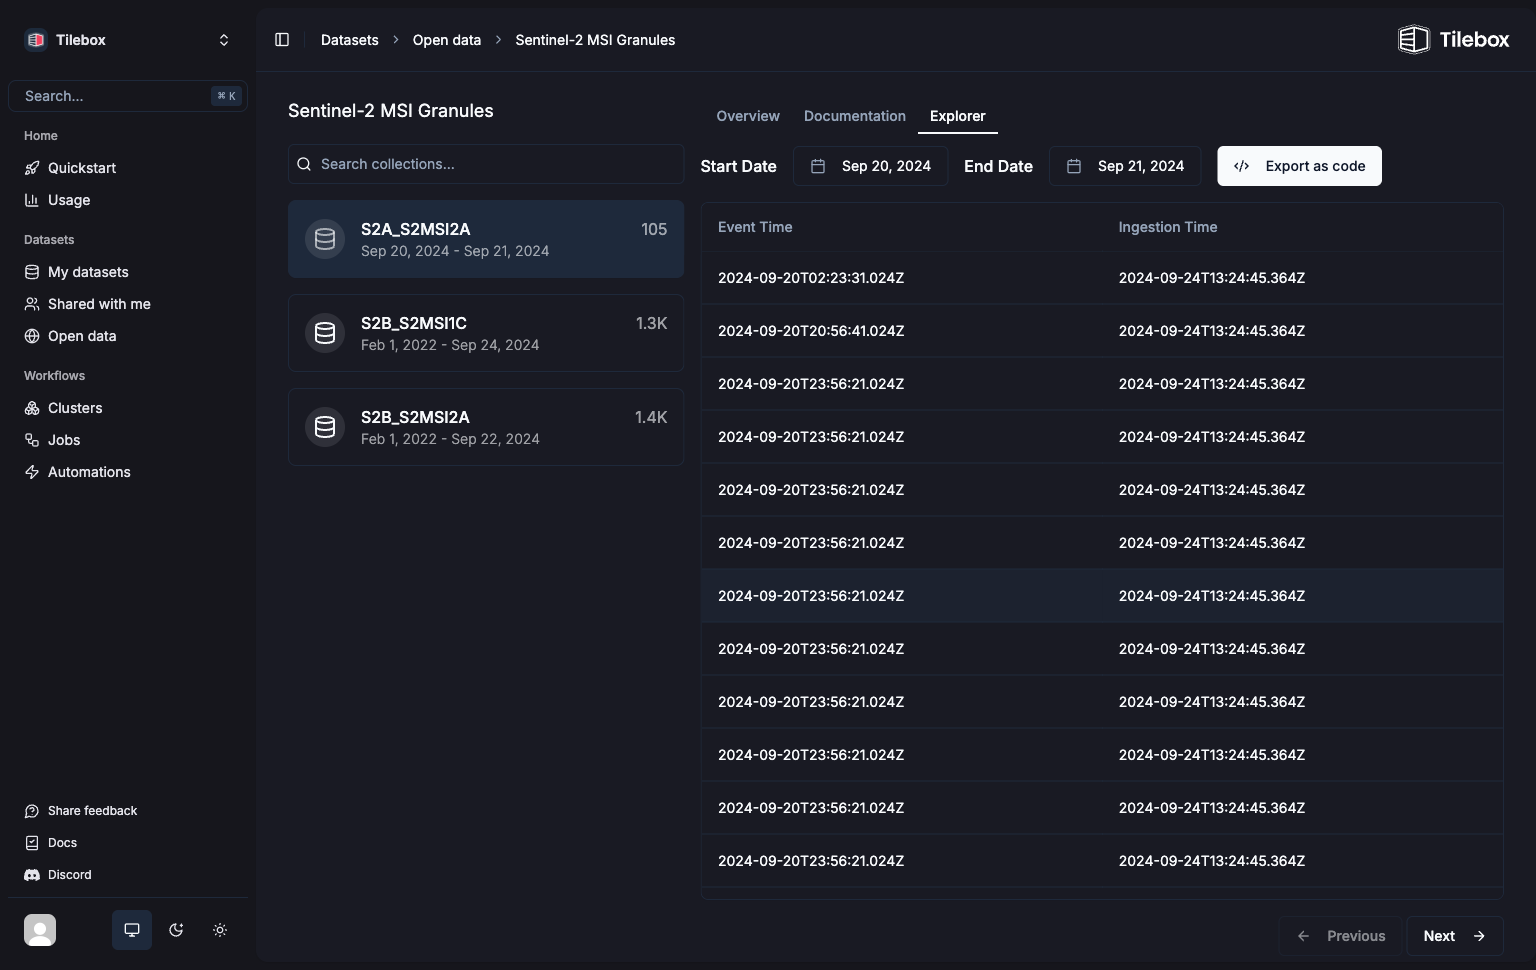Click Sentinel-2 MSI Granules breadcrumb
Image resolution: width=1536 pixels, height=970 pixels.
(x=595, y=40)
